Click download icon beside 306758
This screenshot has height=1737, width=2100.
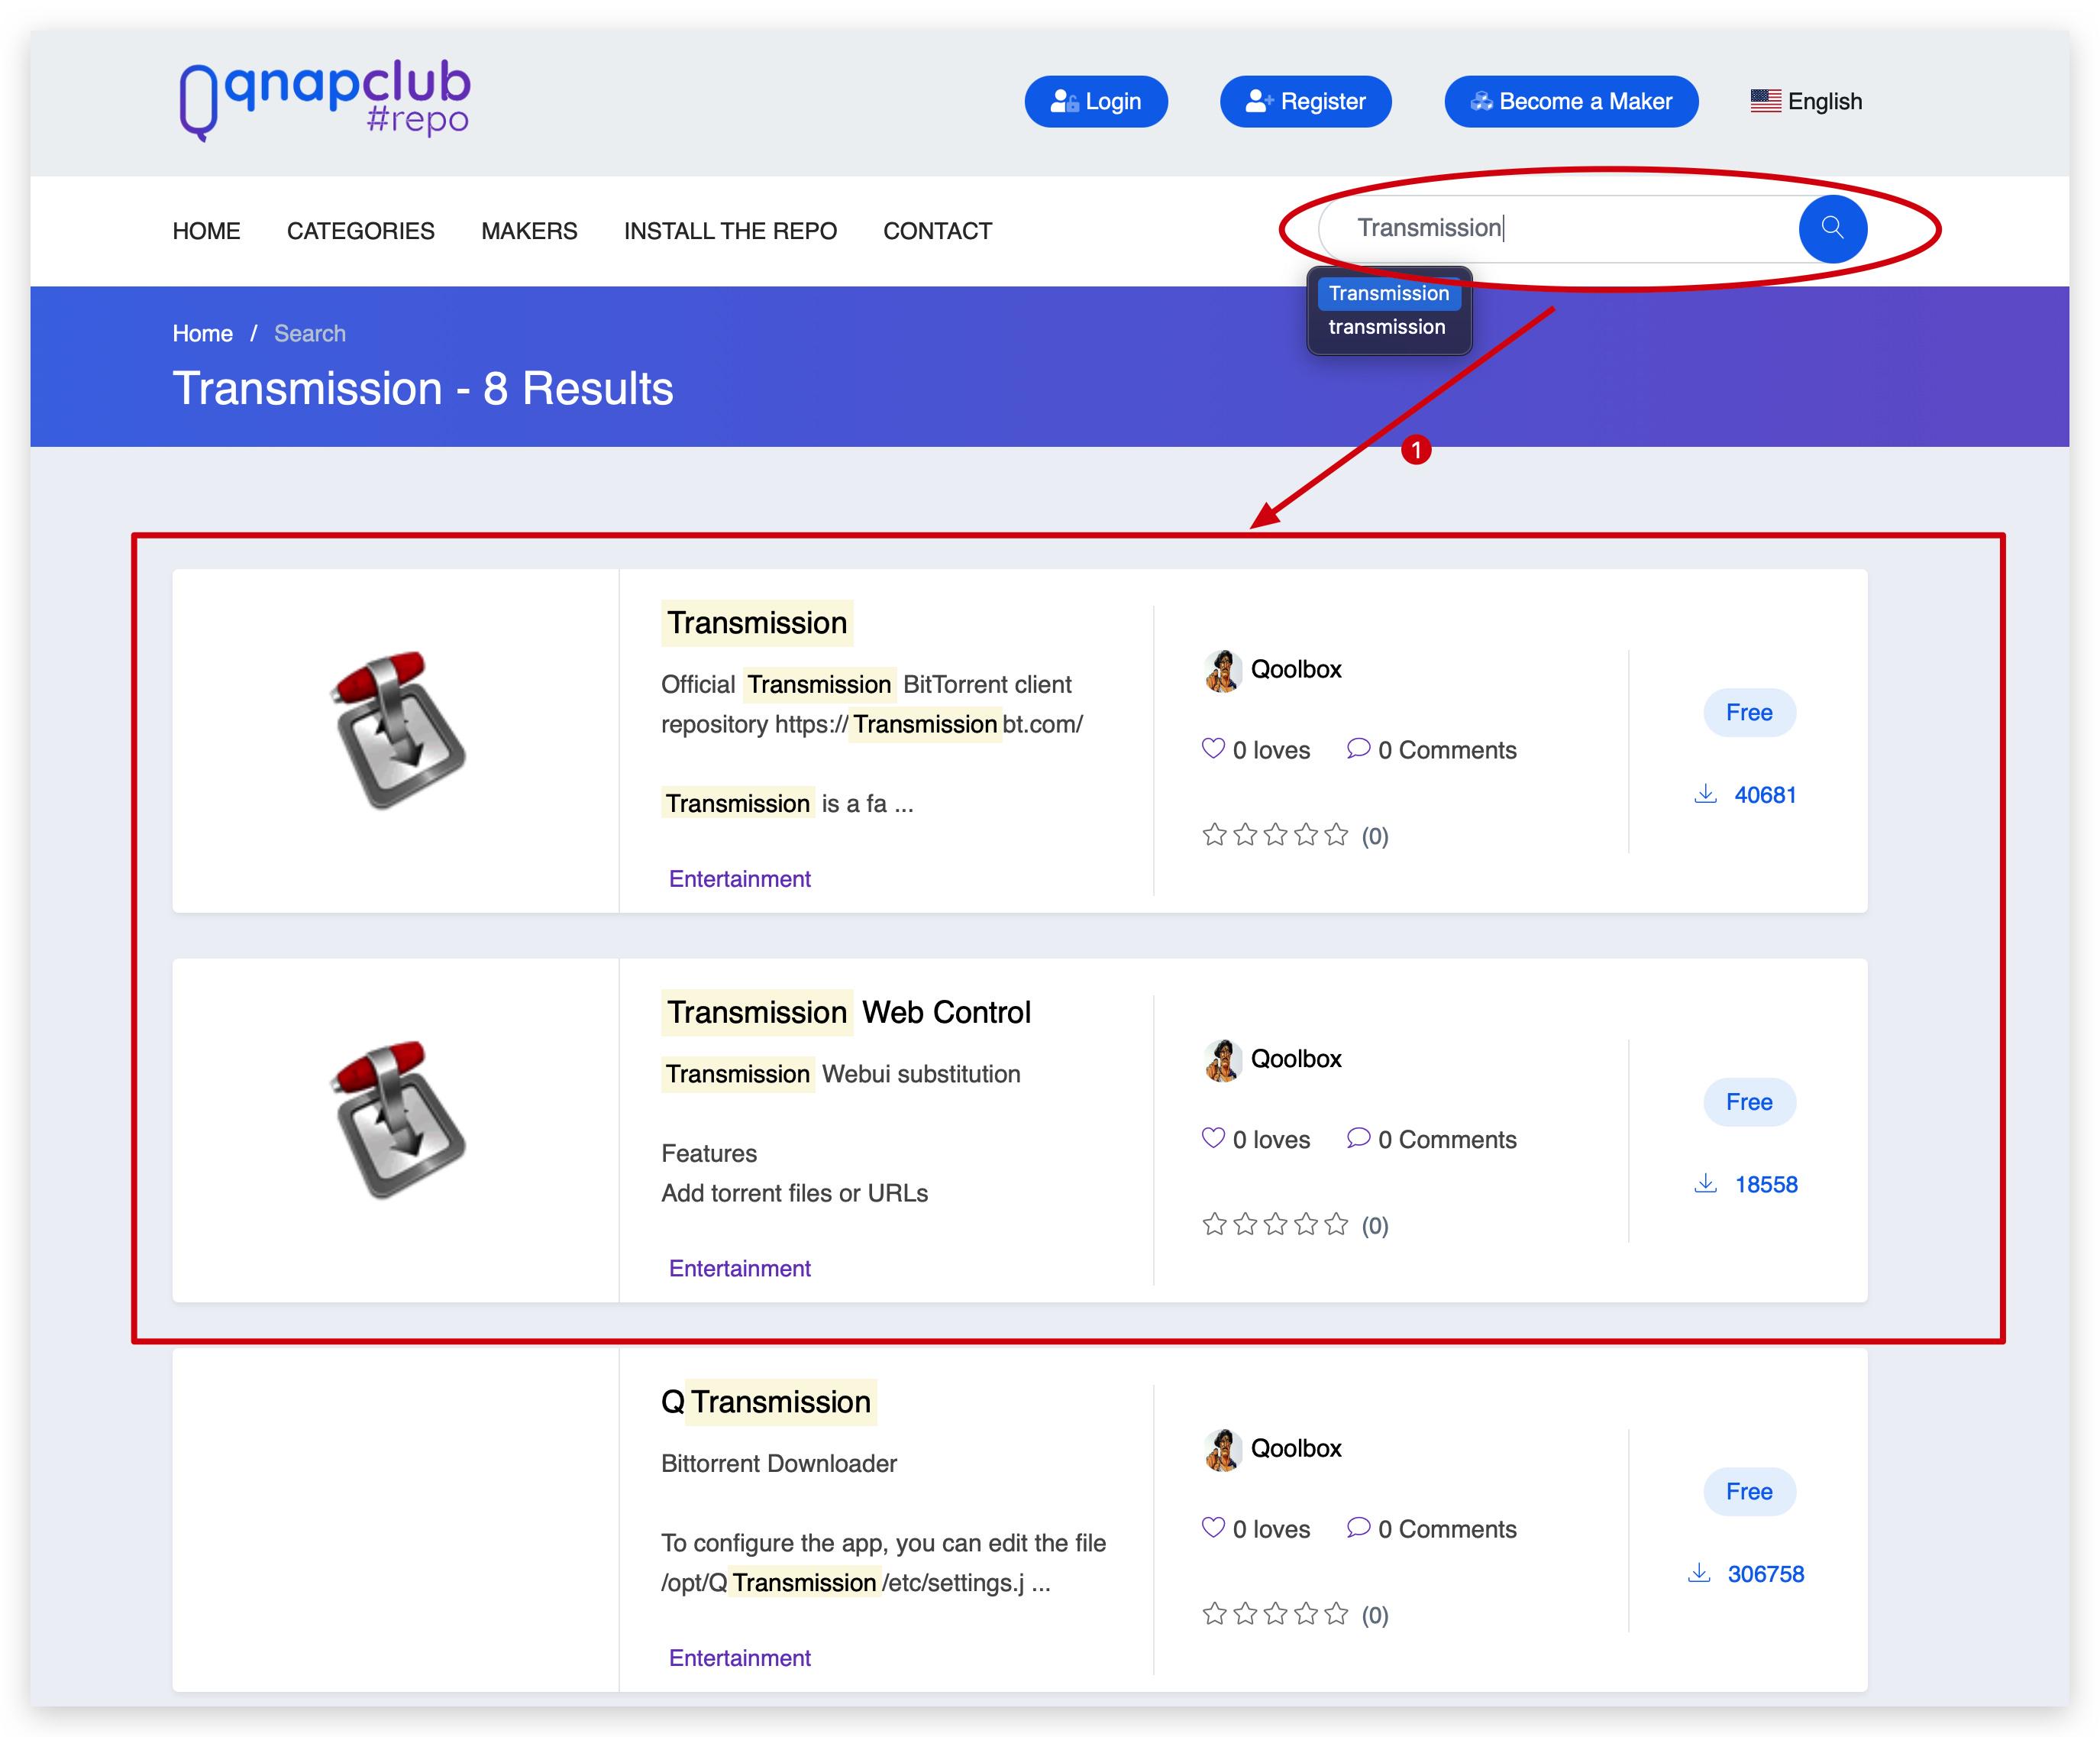tap(1698, 1574)
